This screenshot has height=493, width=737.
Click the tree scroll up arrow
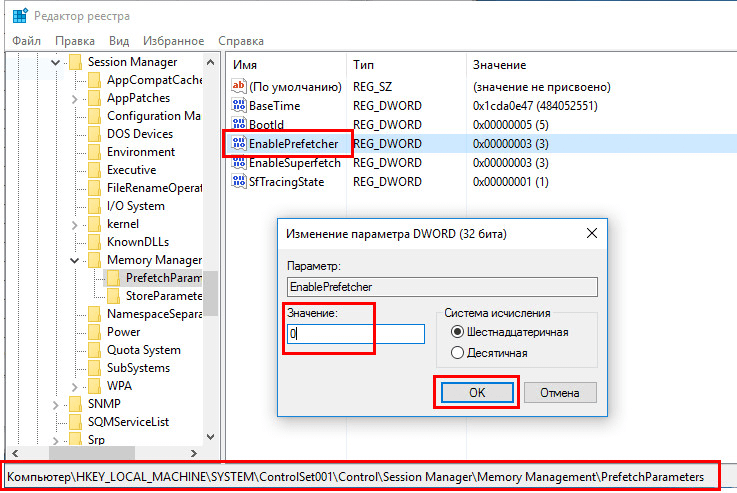(211, 62)
